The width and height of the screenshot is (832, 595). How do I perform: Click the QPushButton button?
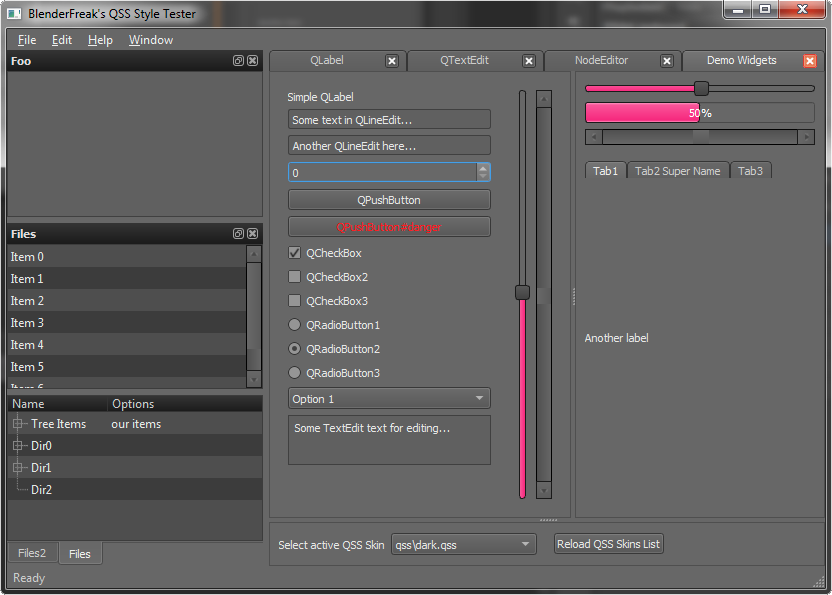click(389, 200)
